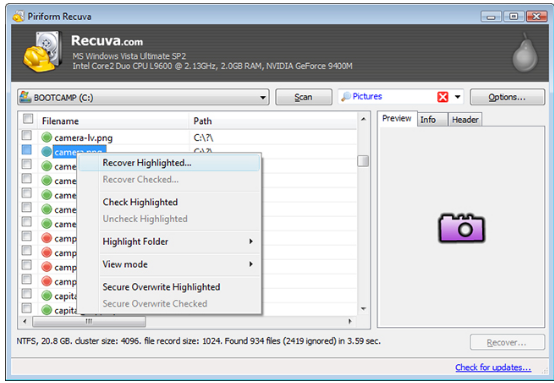The height and width of the screenshot is (383, 554).
Task: Click the Recuva hard-hat drive logo
Action: [x=42, y=52]
